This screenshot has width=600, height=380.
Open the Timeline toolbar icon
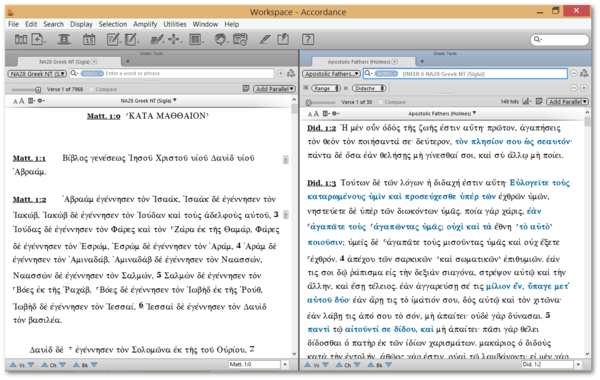click(x=240, y=39)
